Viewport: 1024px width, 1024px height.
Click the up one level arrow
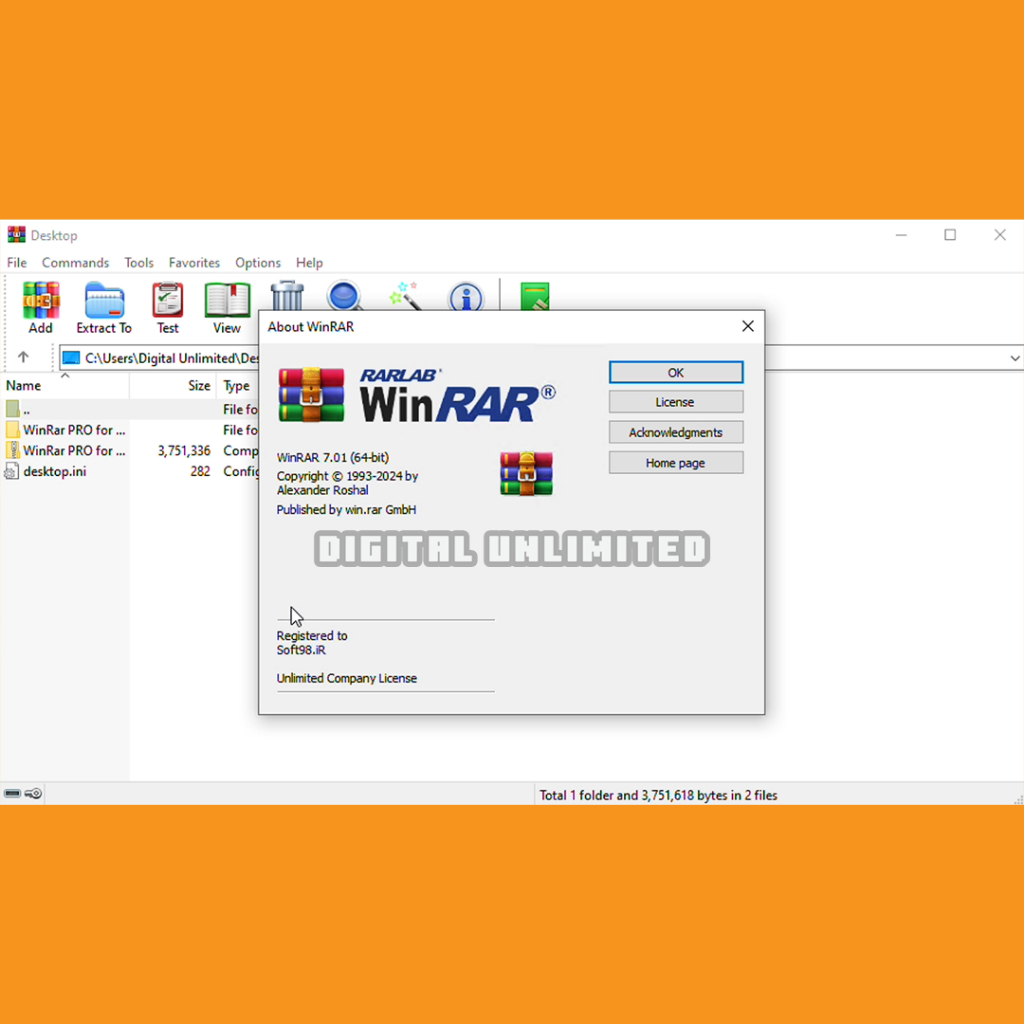click(23, 357)
